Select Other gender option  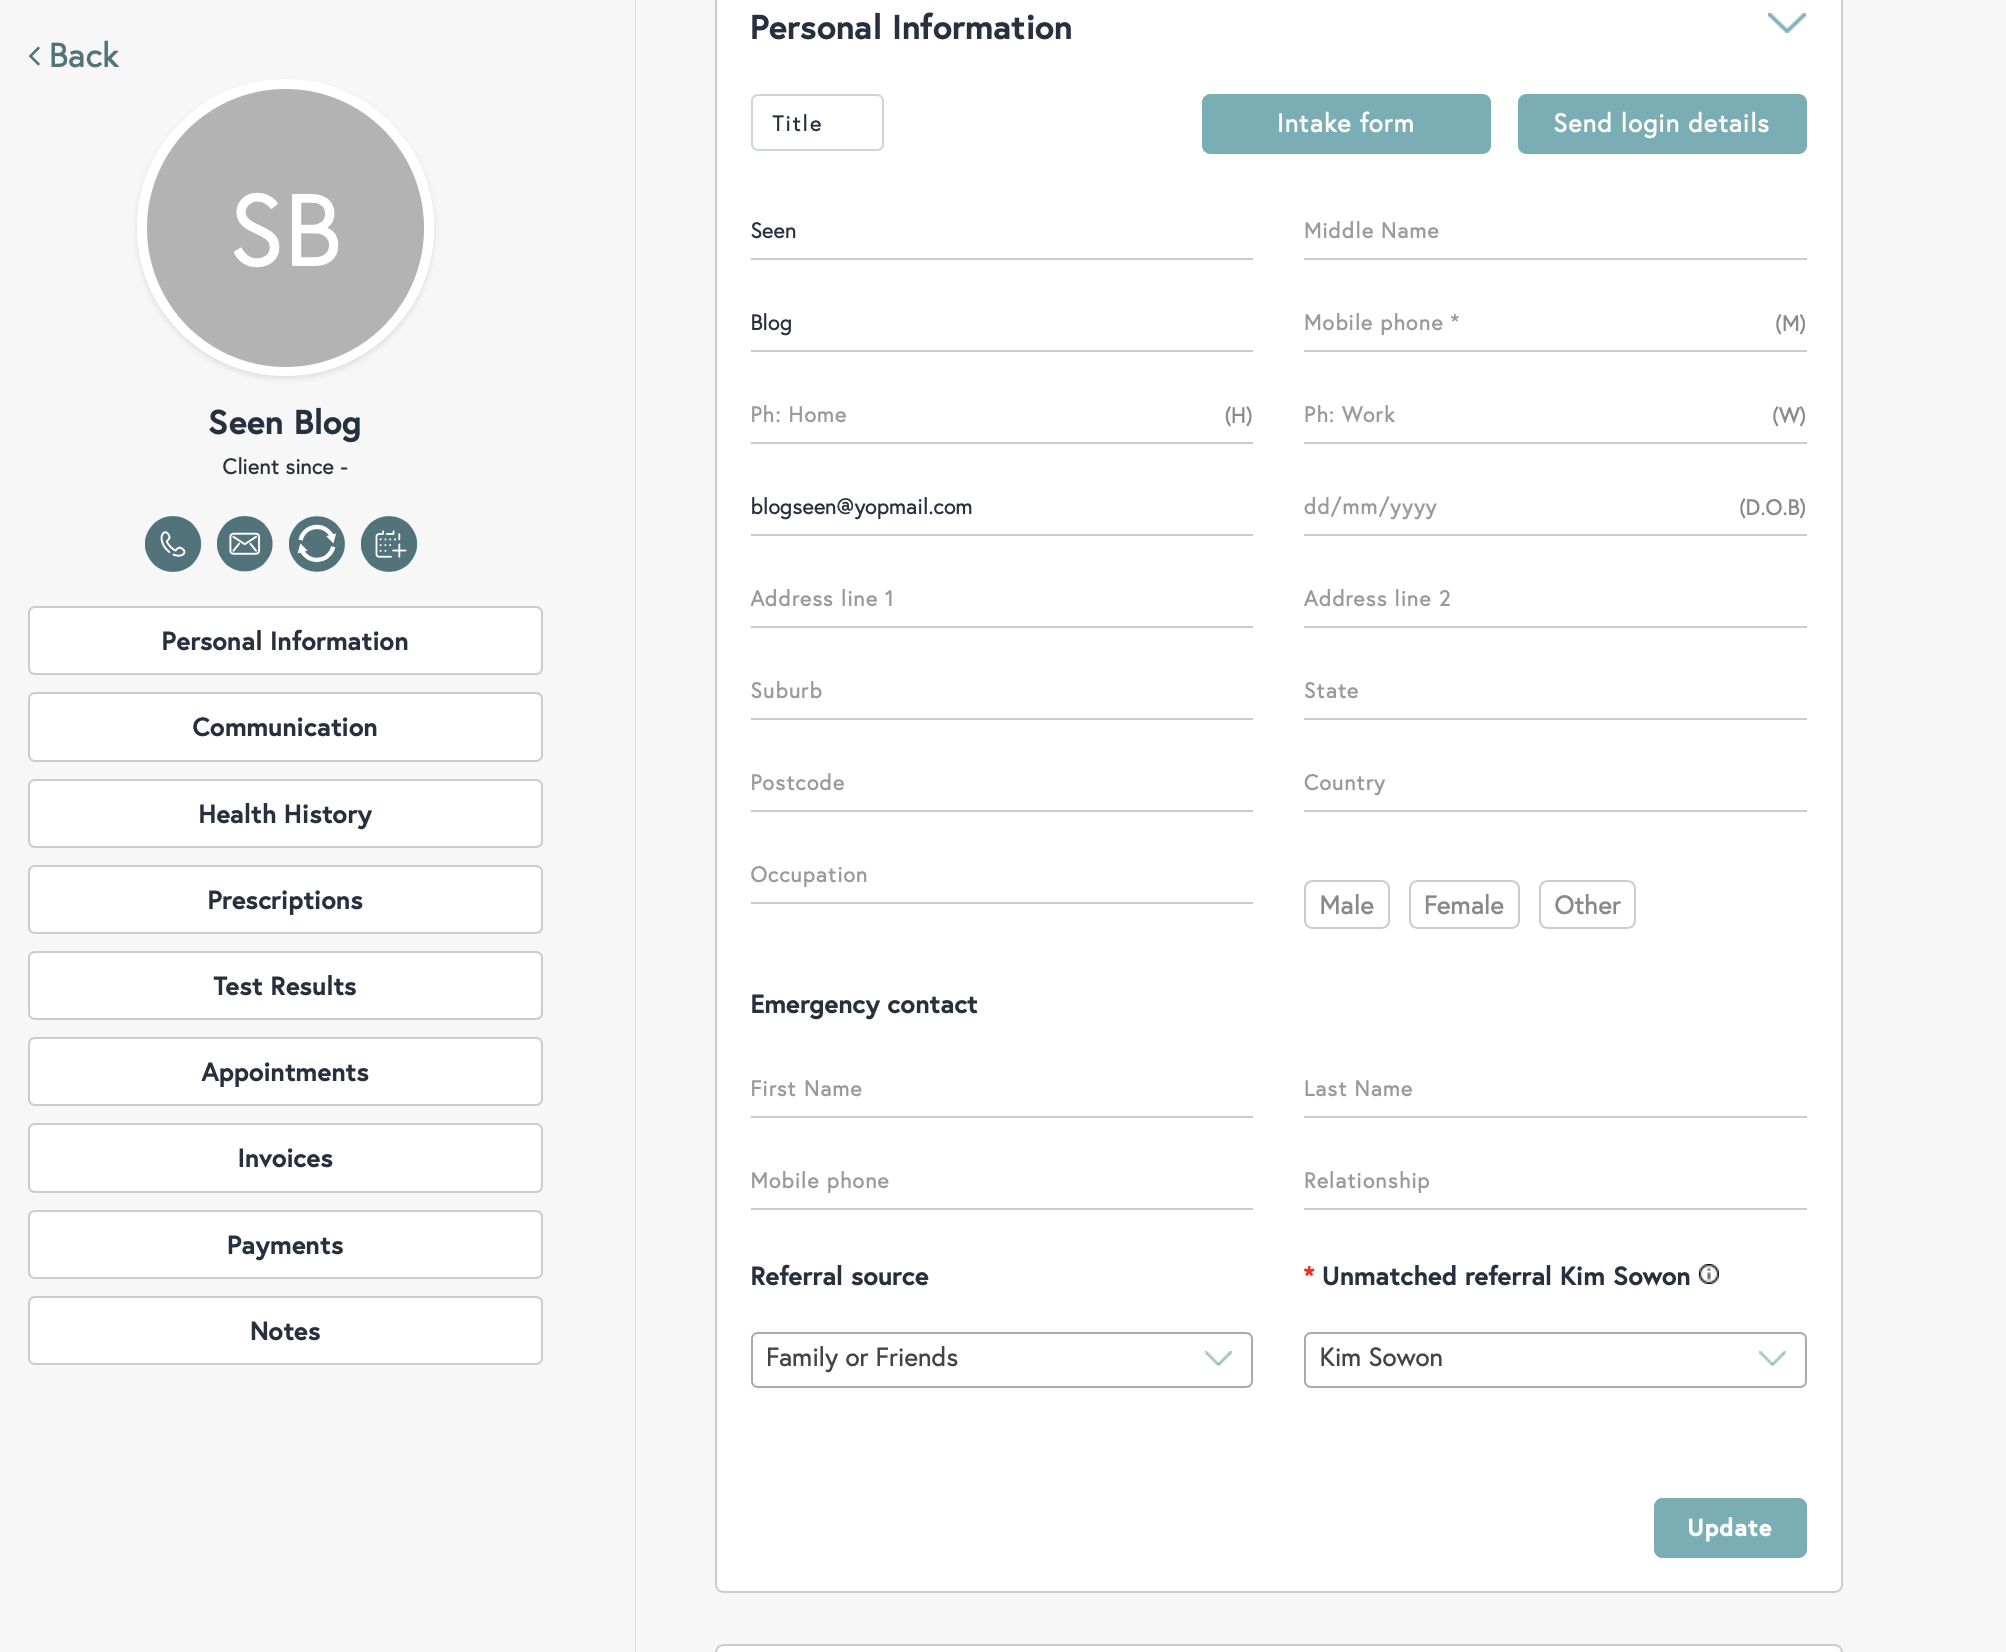(x=1586, y=905)
